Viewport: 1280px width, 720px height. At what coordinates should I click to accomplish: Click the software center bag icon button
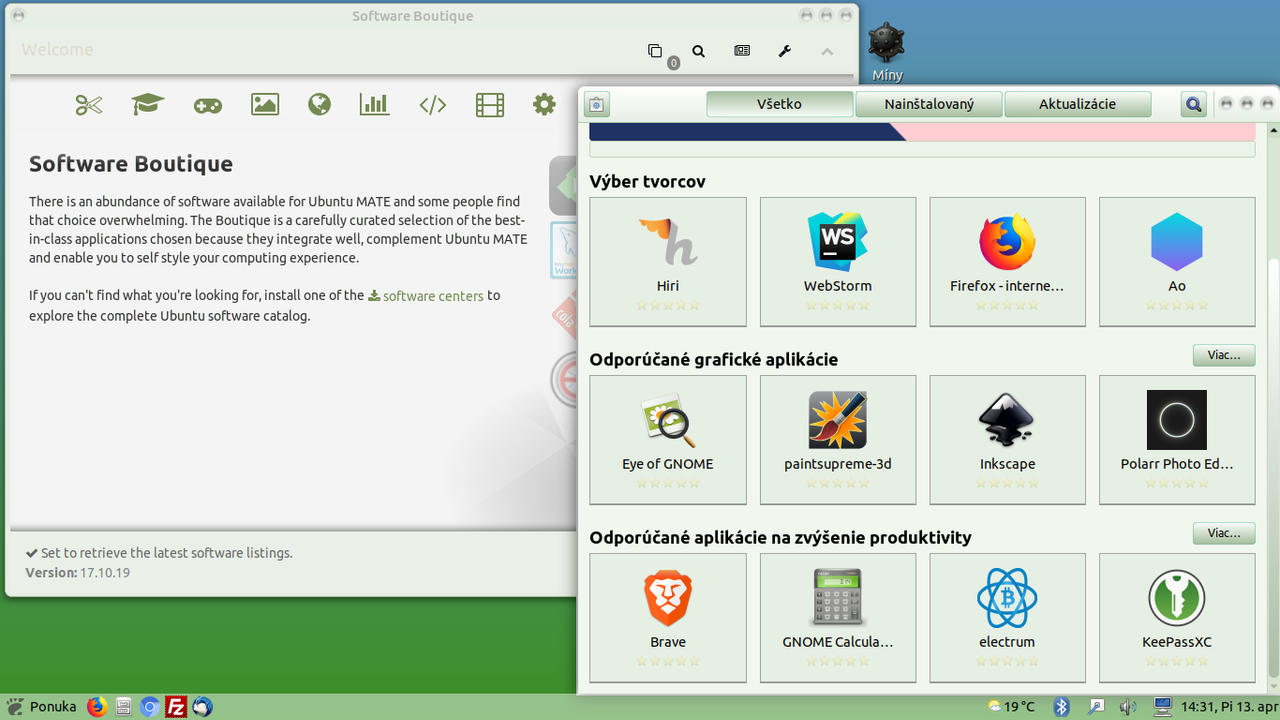click(596, 104)
